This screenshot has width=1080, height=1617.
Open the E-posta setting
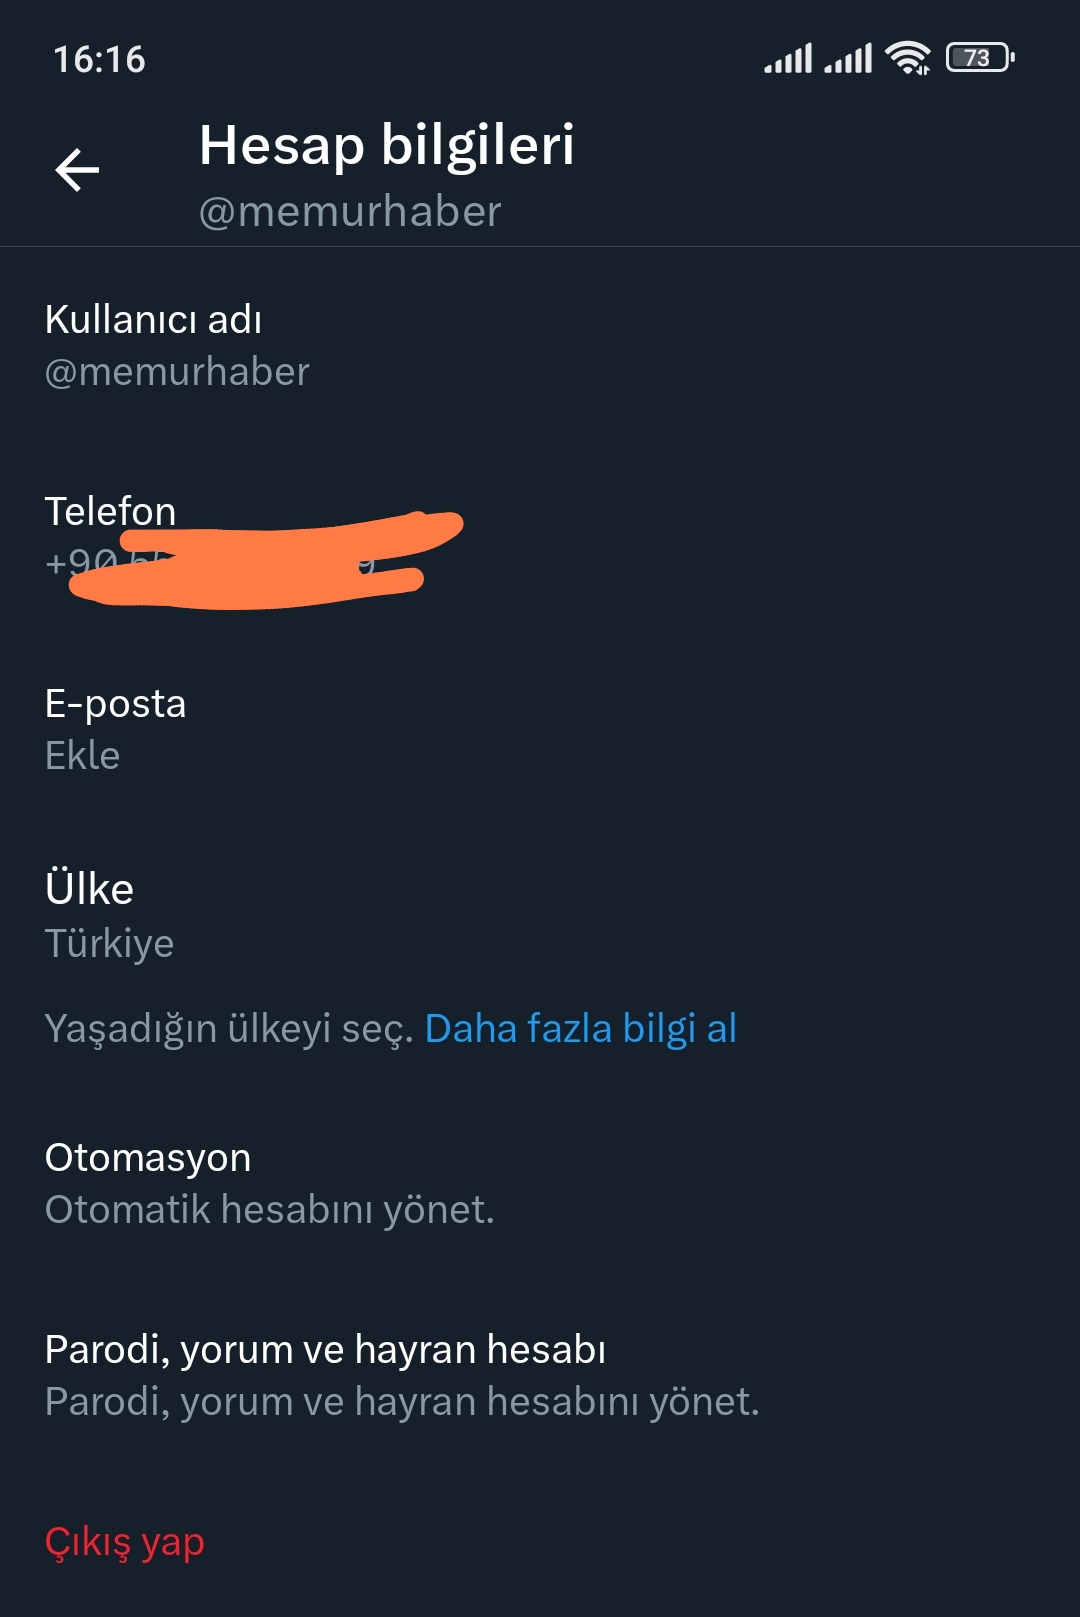coord(540,729)
